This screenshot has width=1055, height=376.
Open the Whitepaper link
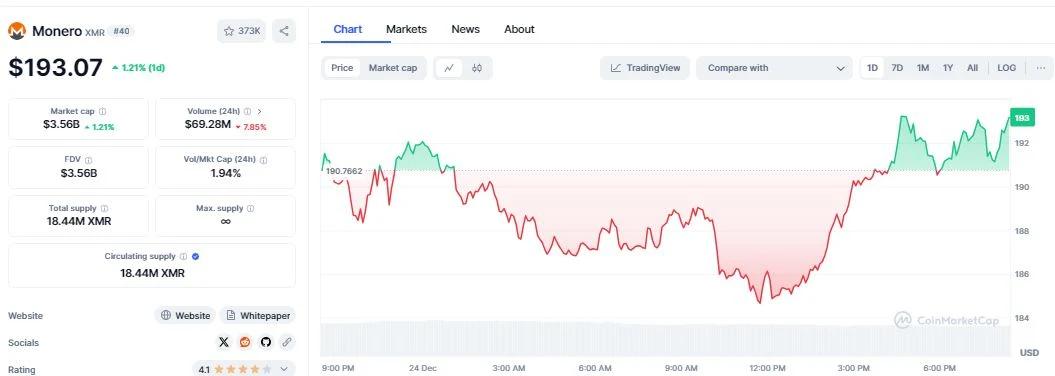tap(258, 315)
